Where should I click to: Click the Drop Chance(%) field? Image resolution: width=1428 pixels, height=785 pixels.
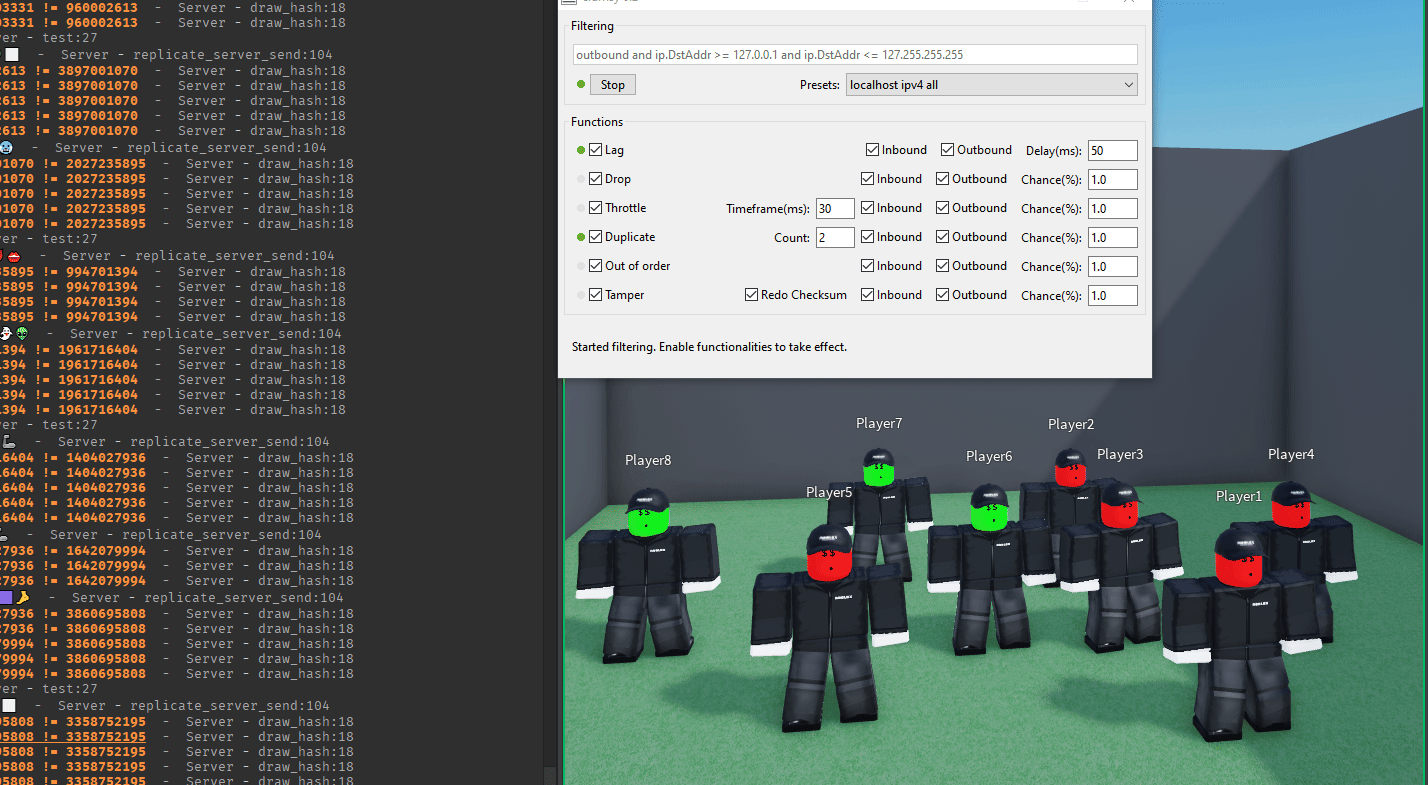(1113, 179)
